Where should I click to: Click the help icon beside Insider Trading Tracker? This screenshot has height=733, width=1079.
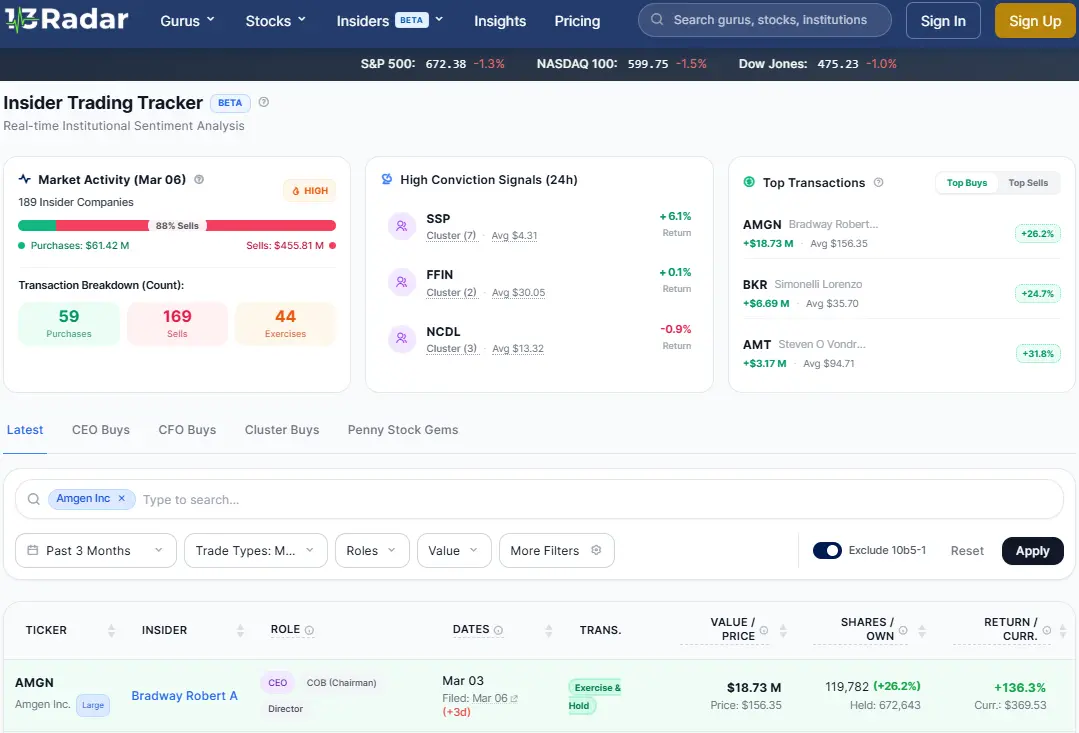[x=264, y=102]
